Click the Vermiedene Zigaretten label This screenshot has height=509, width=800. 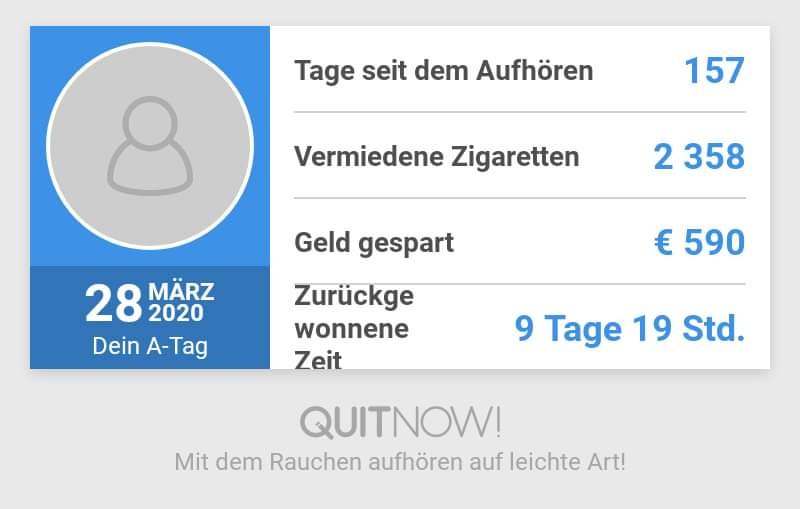(x=437, y=157)
